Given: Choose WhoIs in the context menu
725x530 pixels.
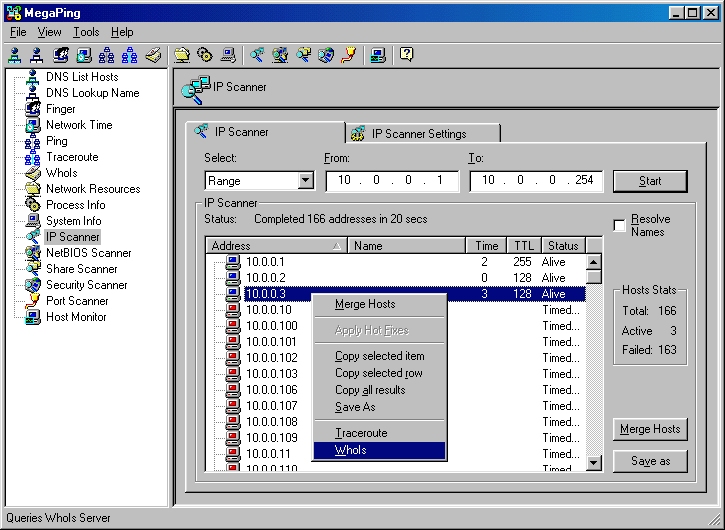Looking at the screenshot, I should tap(379, 450).
